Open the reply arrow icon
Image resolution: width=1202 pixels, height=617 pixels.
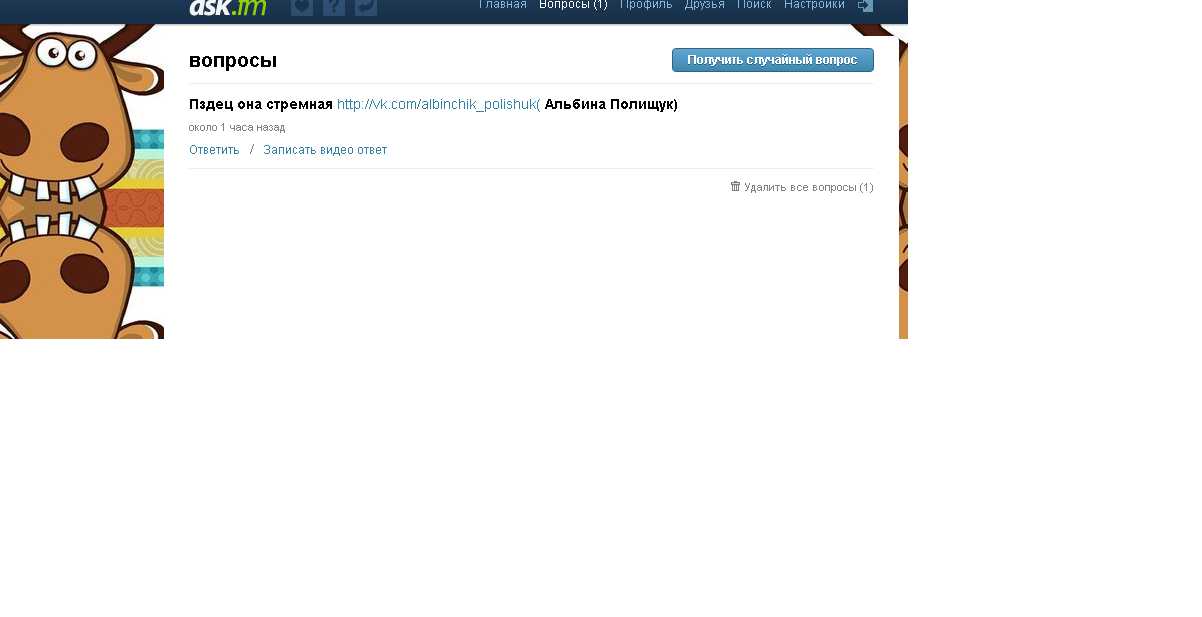point(366,7)
